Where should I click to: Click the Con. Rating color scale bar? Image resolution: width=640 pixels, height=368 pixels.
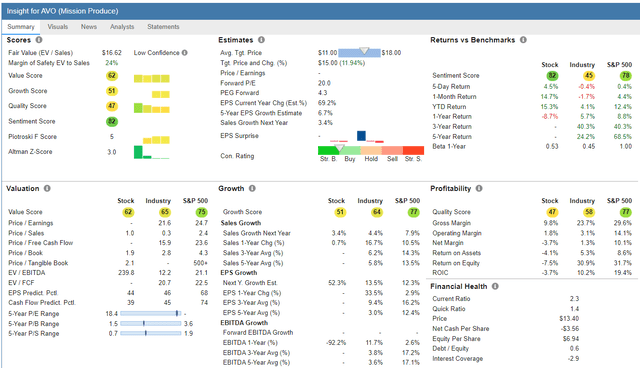click(371, 150)
